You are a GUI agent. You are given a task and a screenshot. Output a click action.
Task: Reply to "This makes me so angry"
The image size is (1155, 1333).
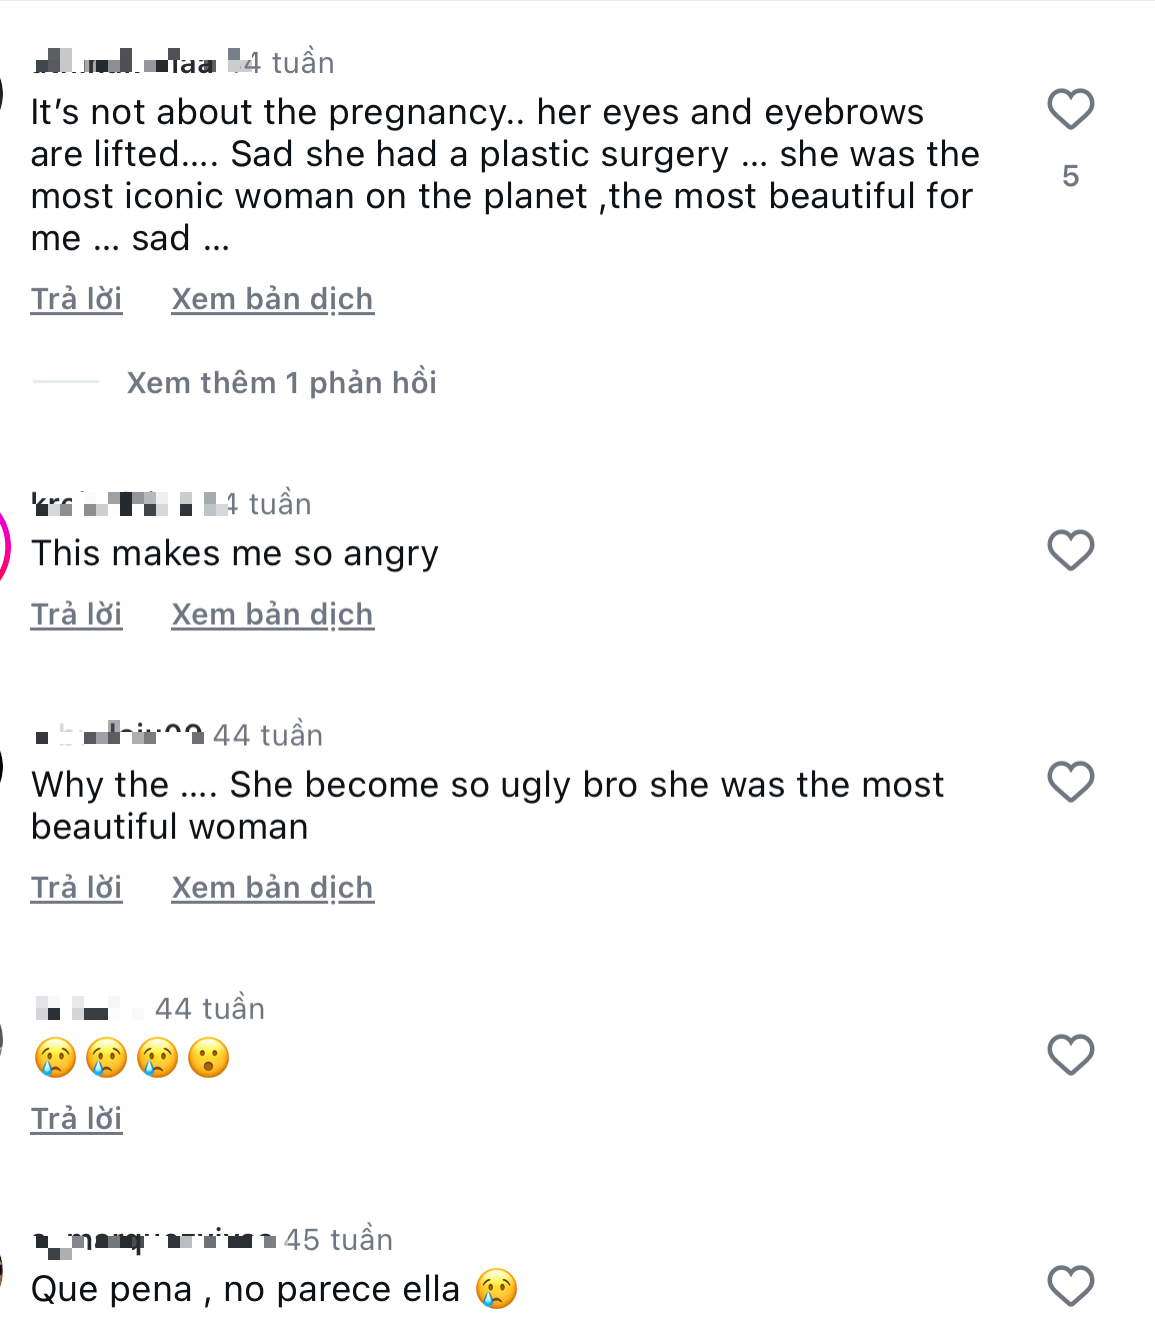[x=76, y=614]
